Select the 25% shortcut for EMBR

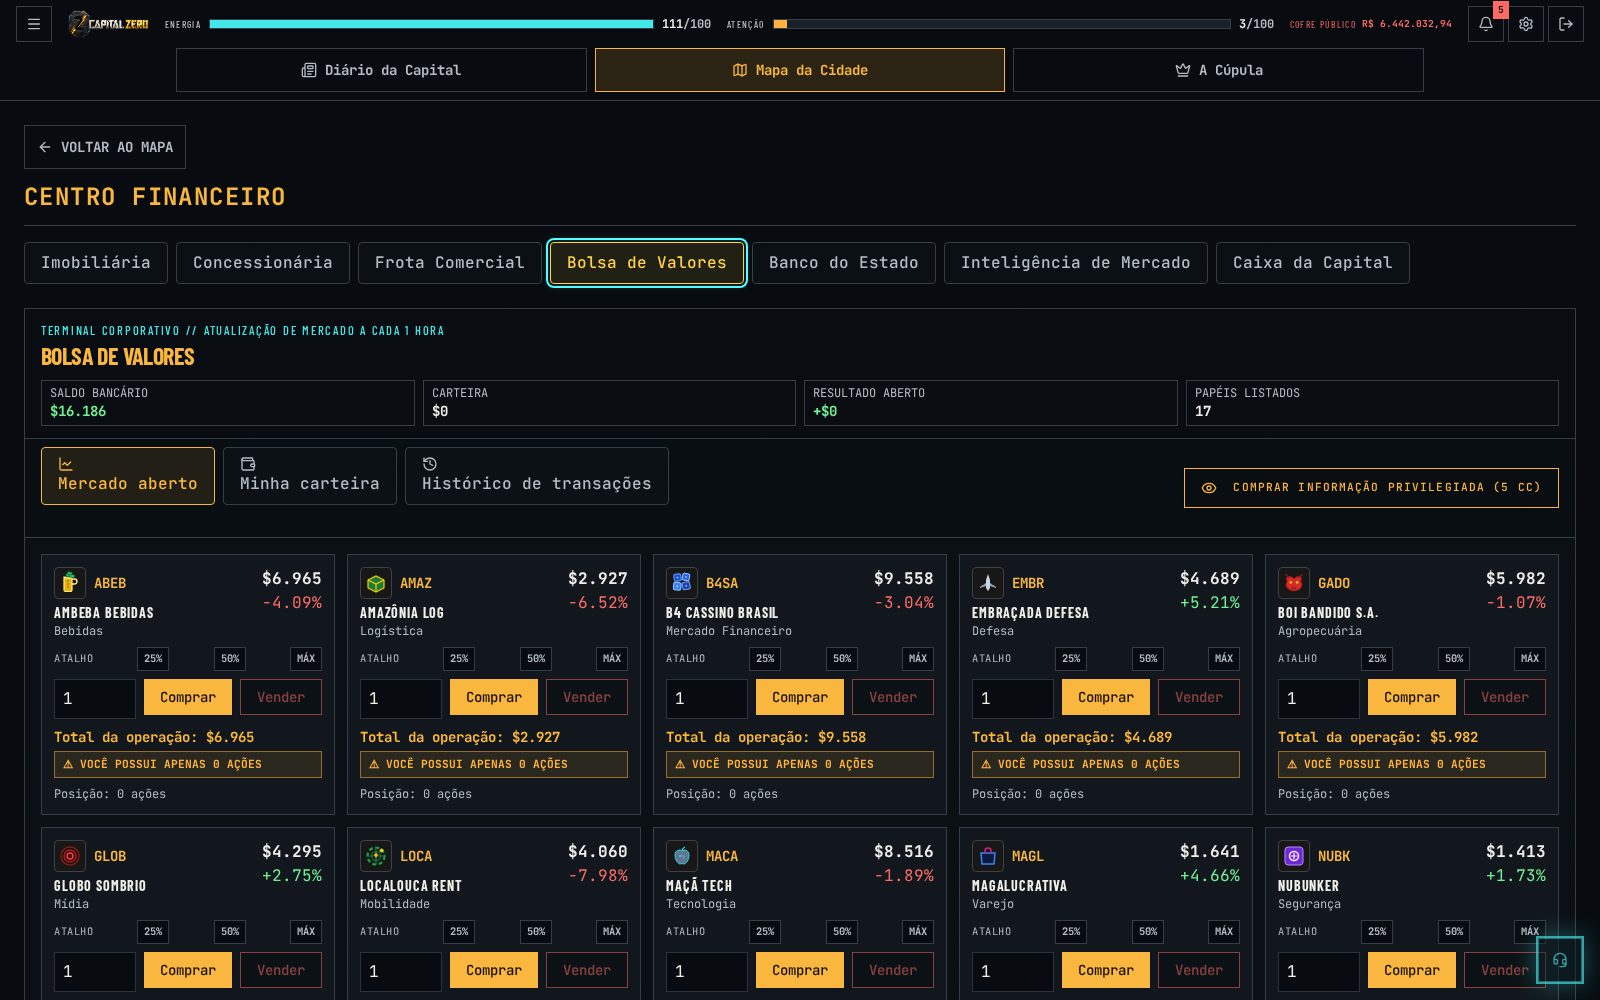[x=1071, y=658]
